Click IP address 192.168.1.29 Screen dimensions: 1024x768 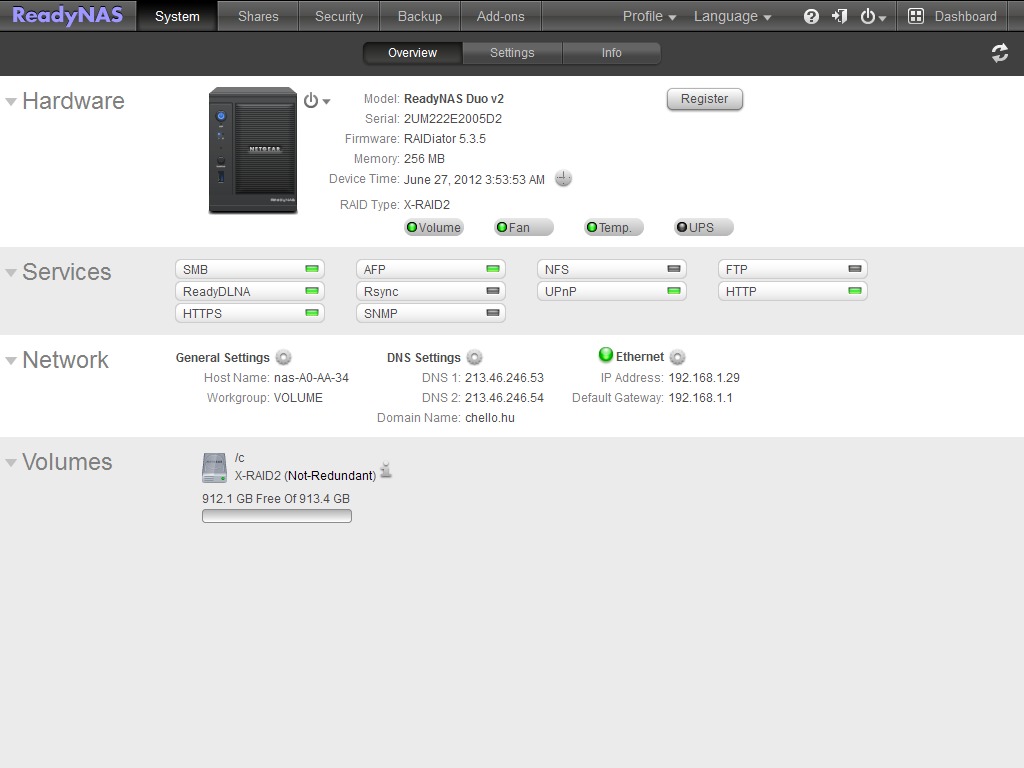704,377
